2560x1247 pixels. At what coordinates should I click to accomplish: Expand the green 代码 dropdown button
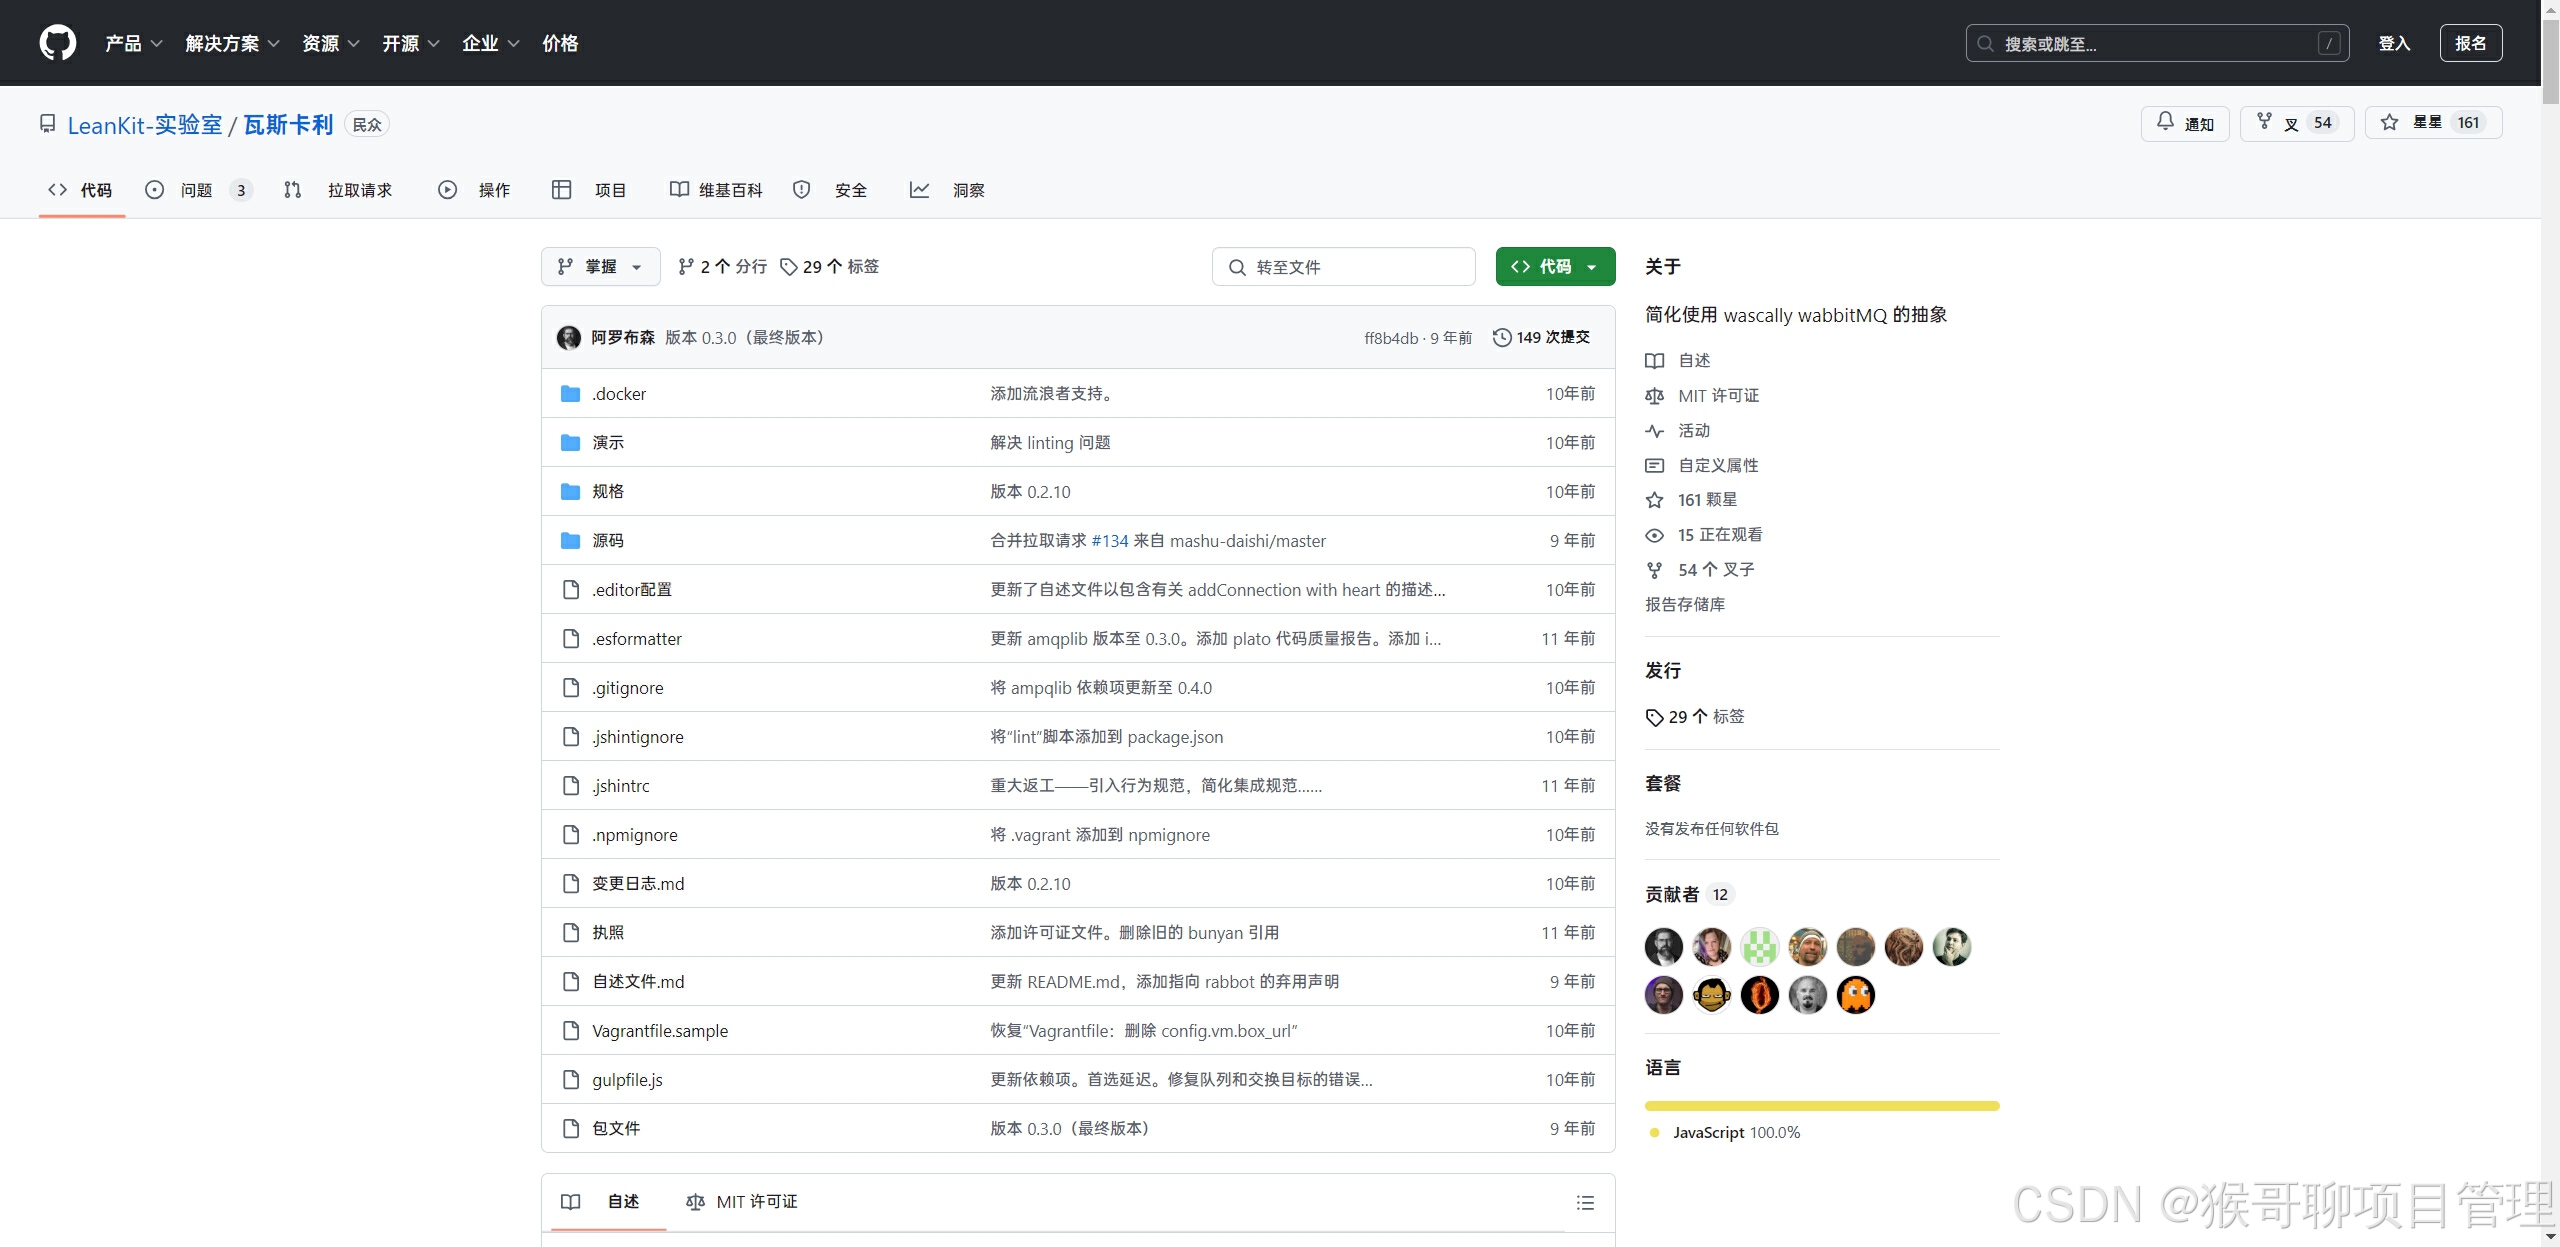click(x=1555, y=267)
